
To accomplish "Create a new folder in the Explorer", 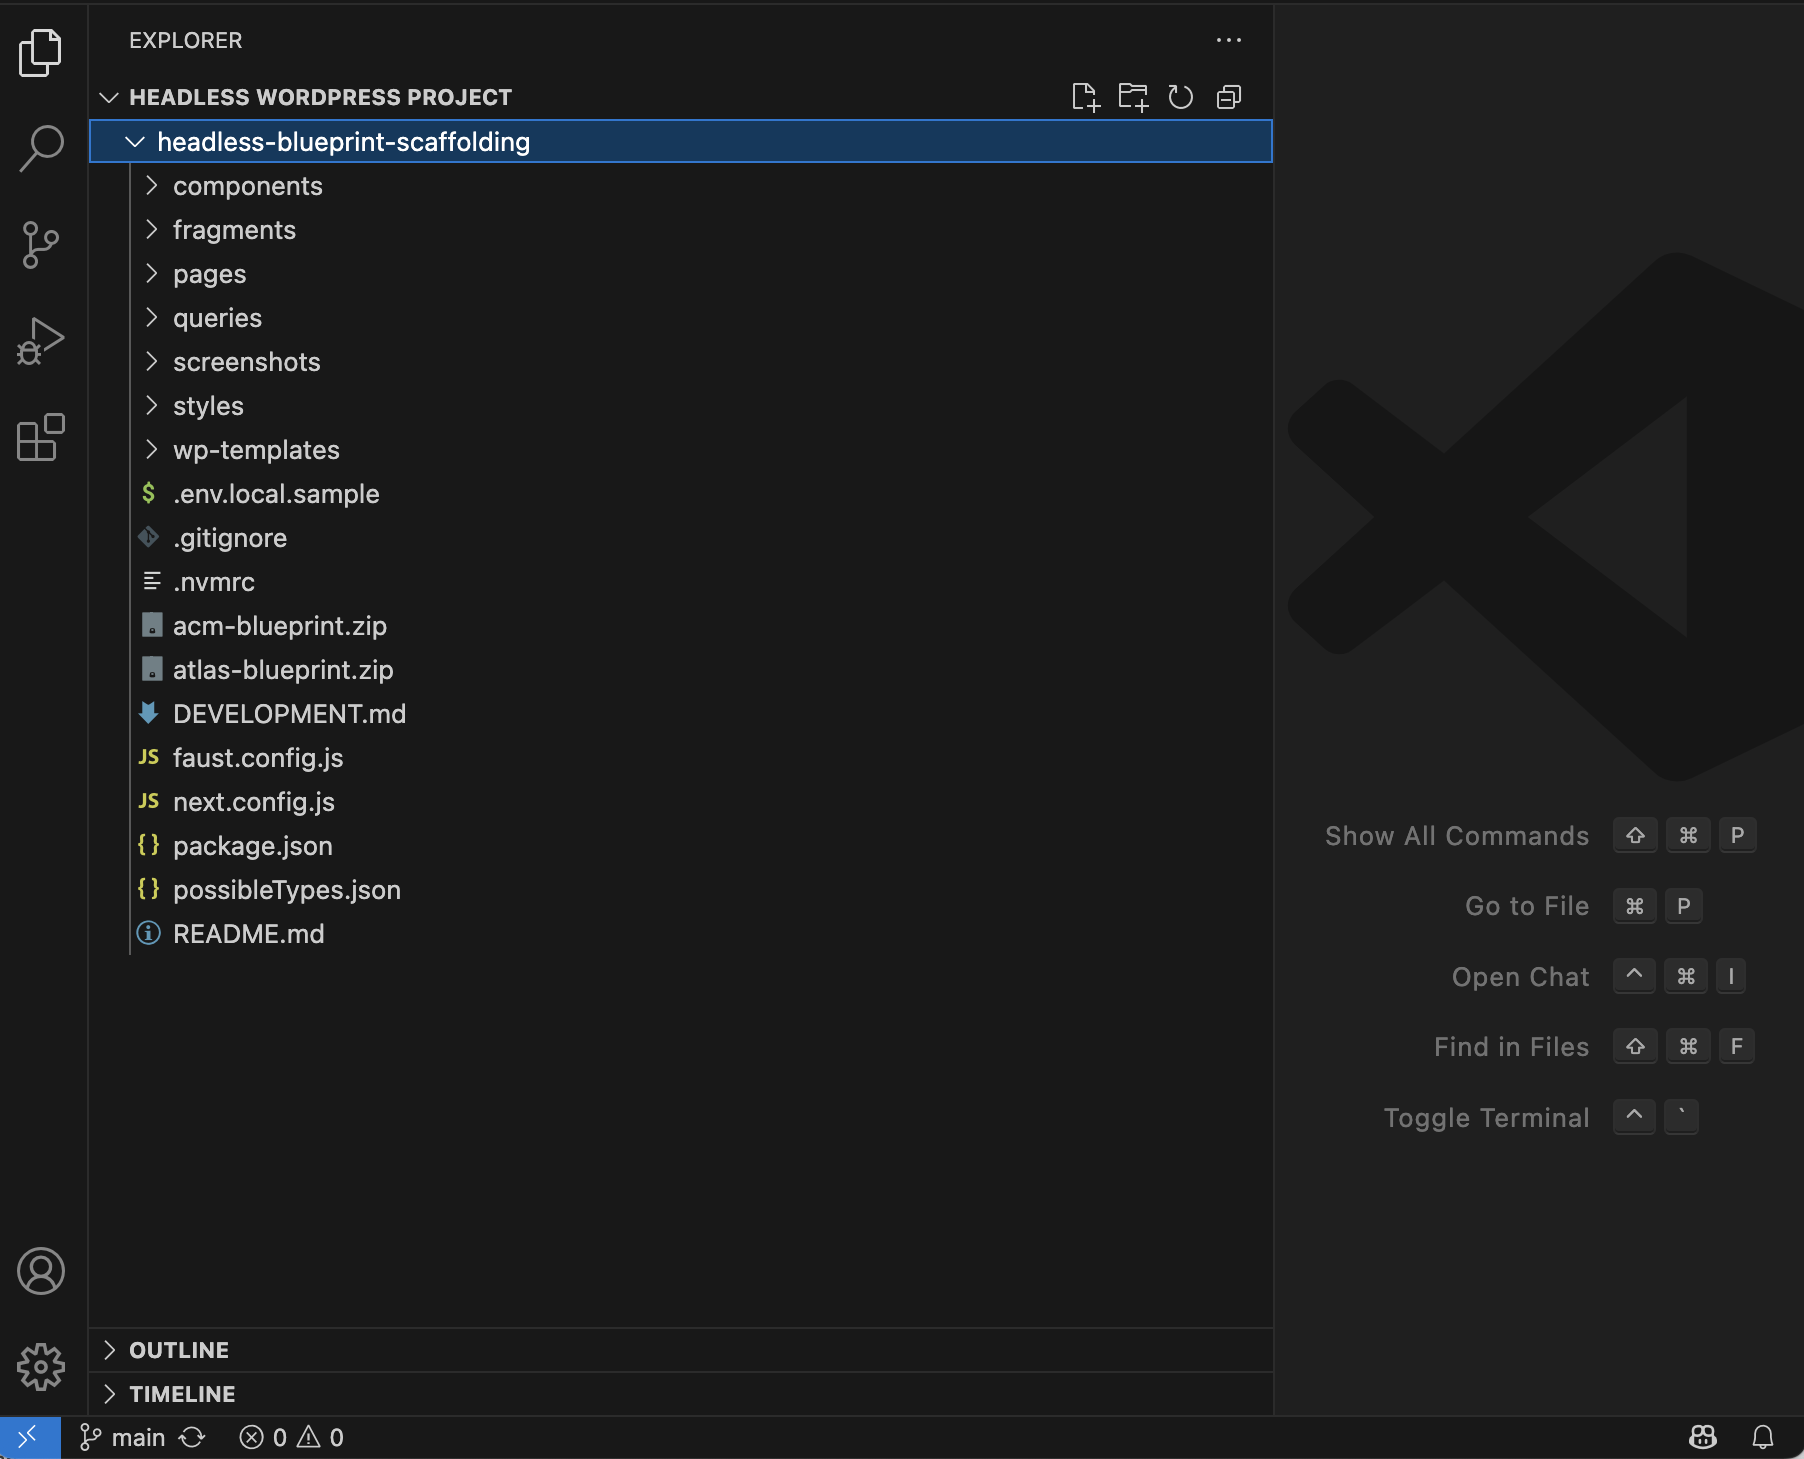I will tap(1133, 97).
